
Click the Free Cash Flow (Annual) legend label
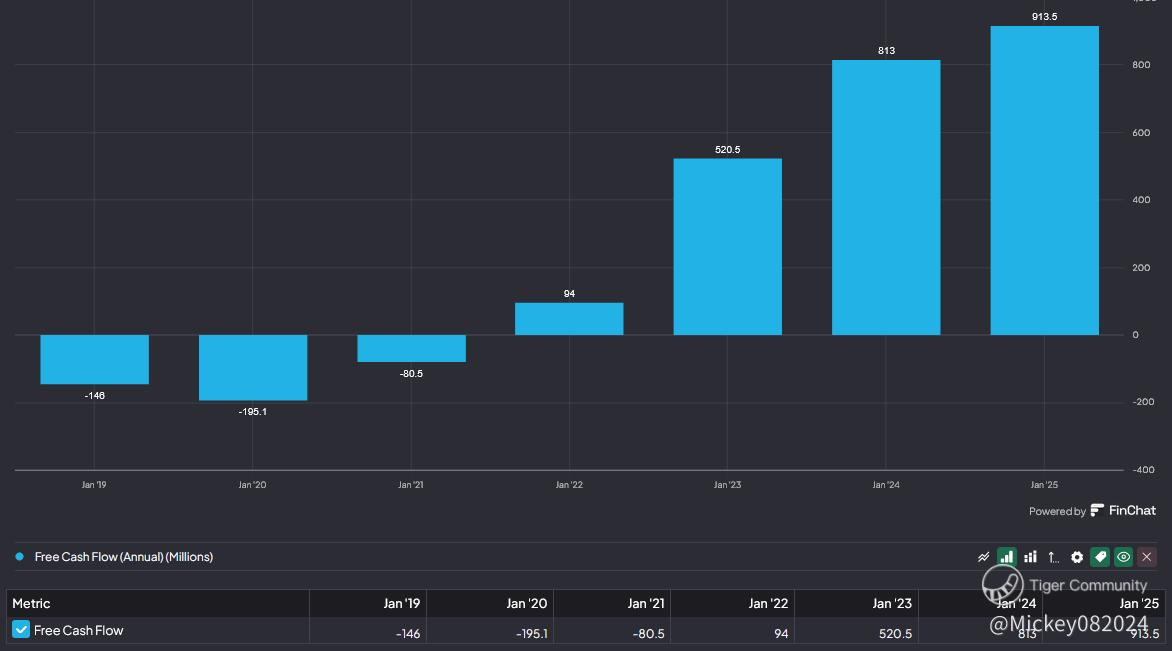tap(123, 557)
